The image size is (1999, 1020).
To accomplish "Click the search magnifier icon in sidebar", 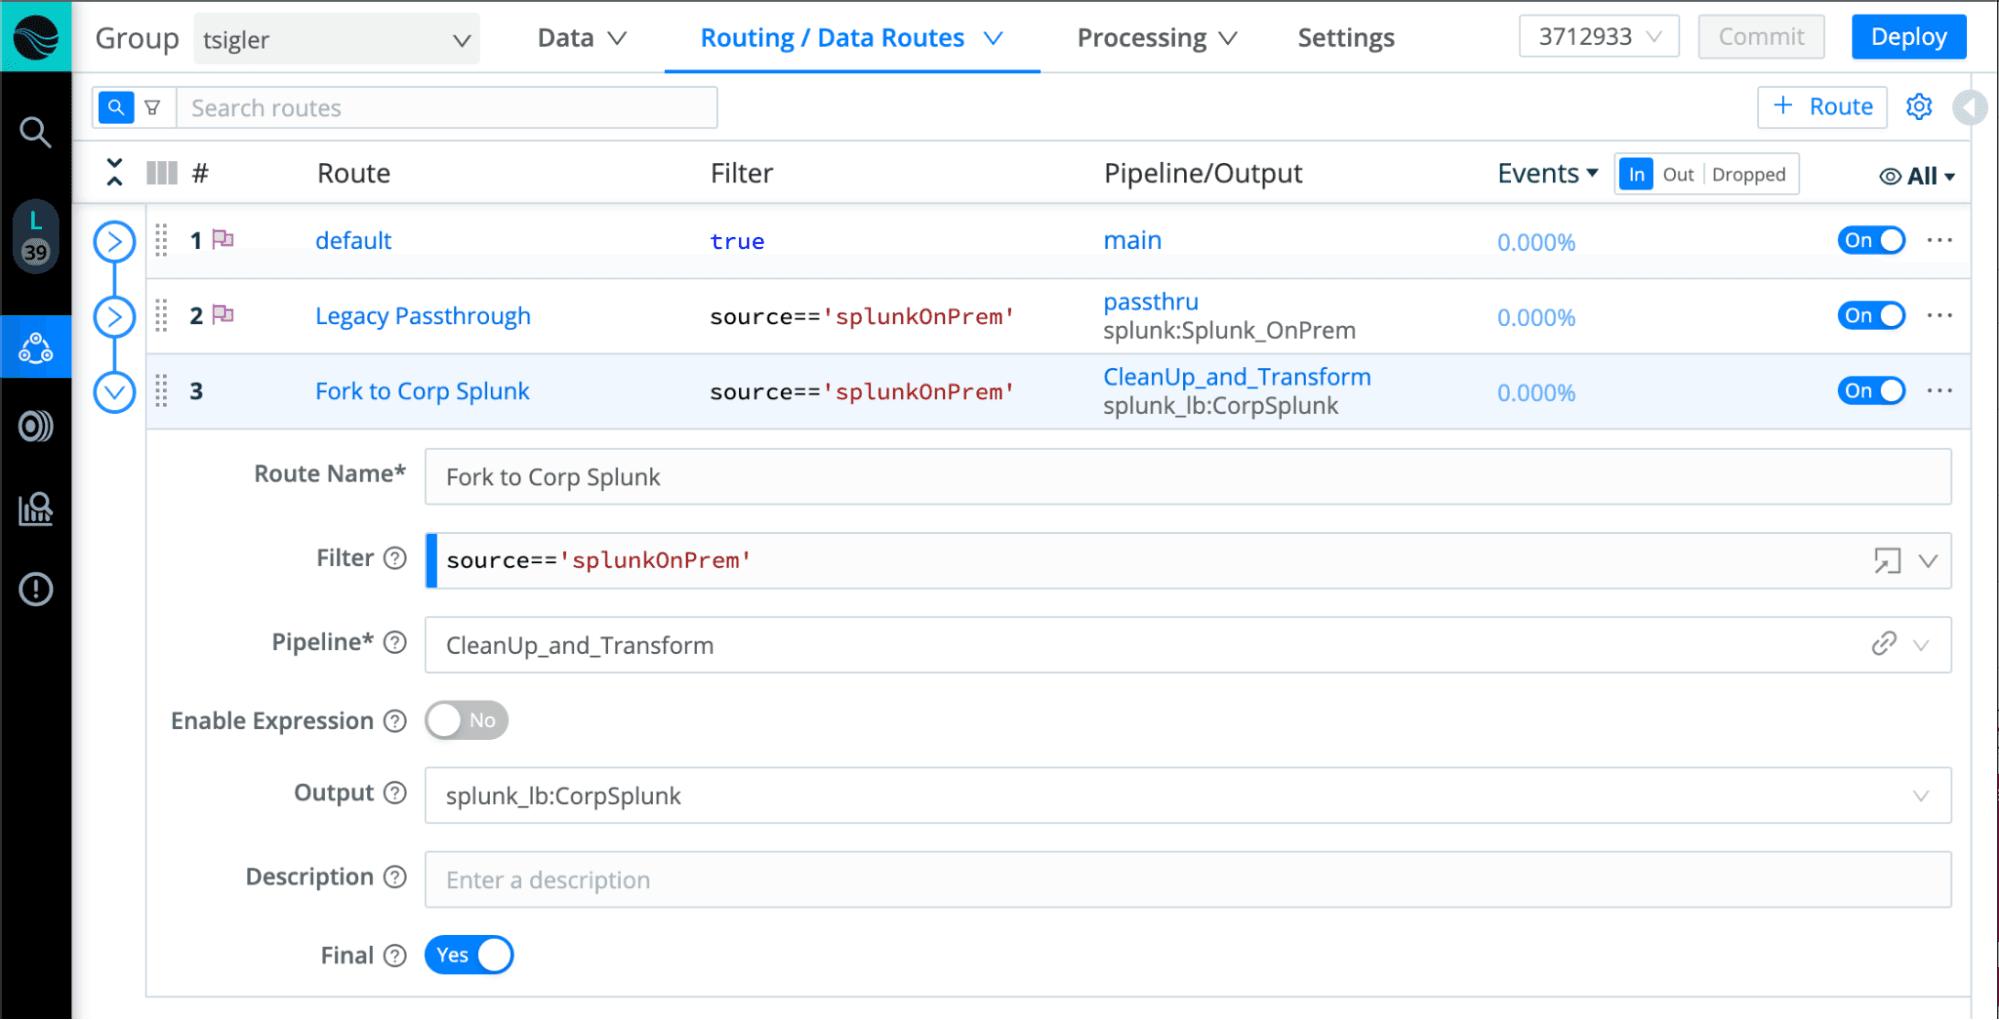I will tap(36, 132).
